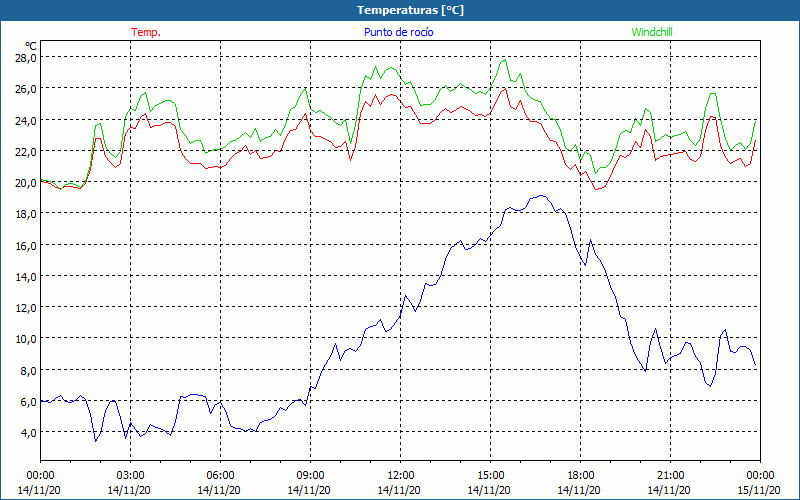Click the 22,0 y-axis value
The image size is (800, 500).
(x=26, y=152)
